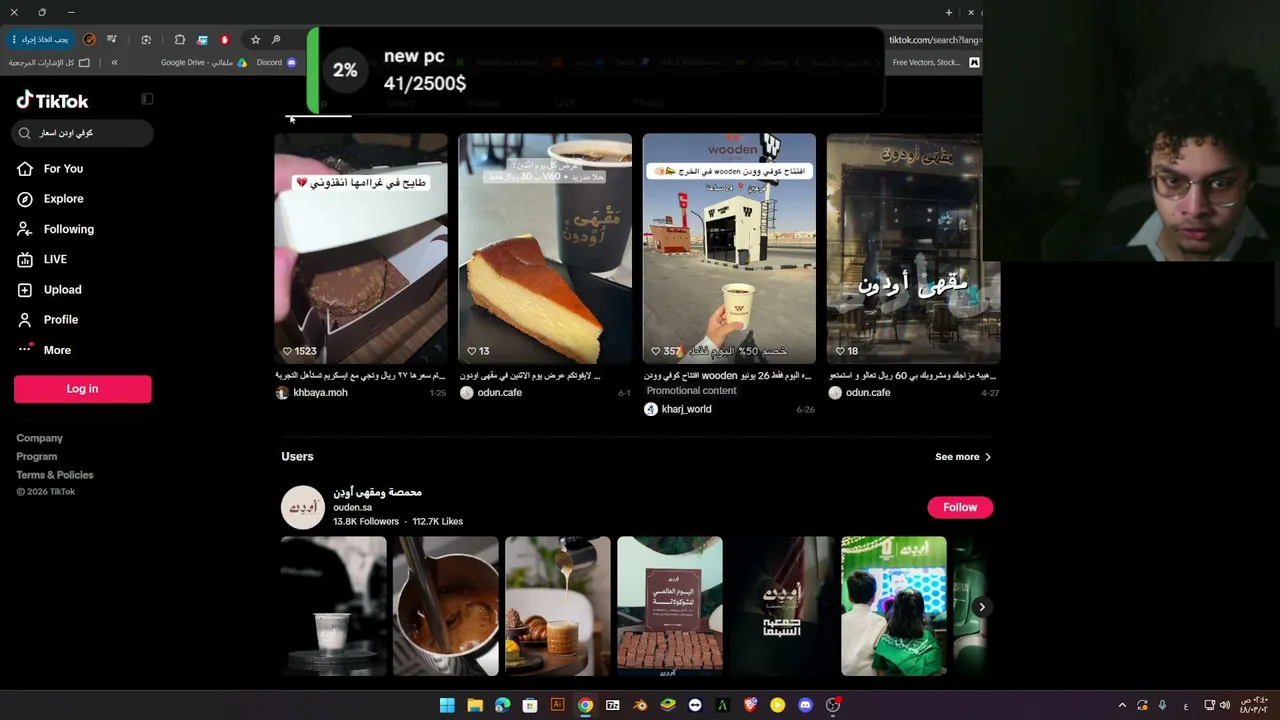
Task: Bookmark this page with the star icon
Action: point(255,40)
